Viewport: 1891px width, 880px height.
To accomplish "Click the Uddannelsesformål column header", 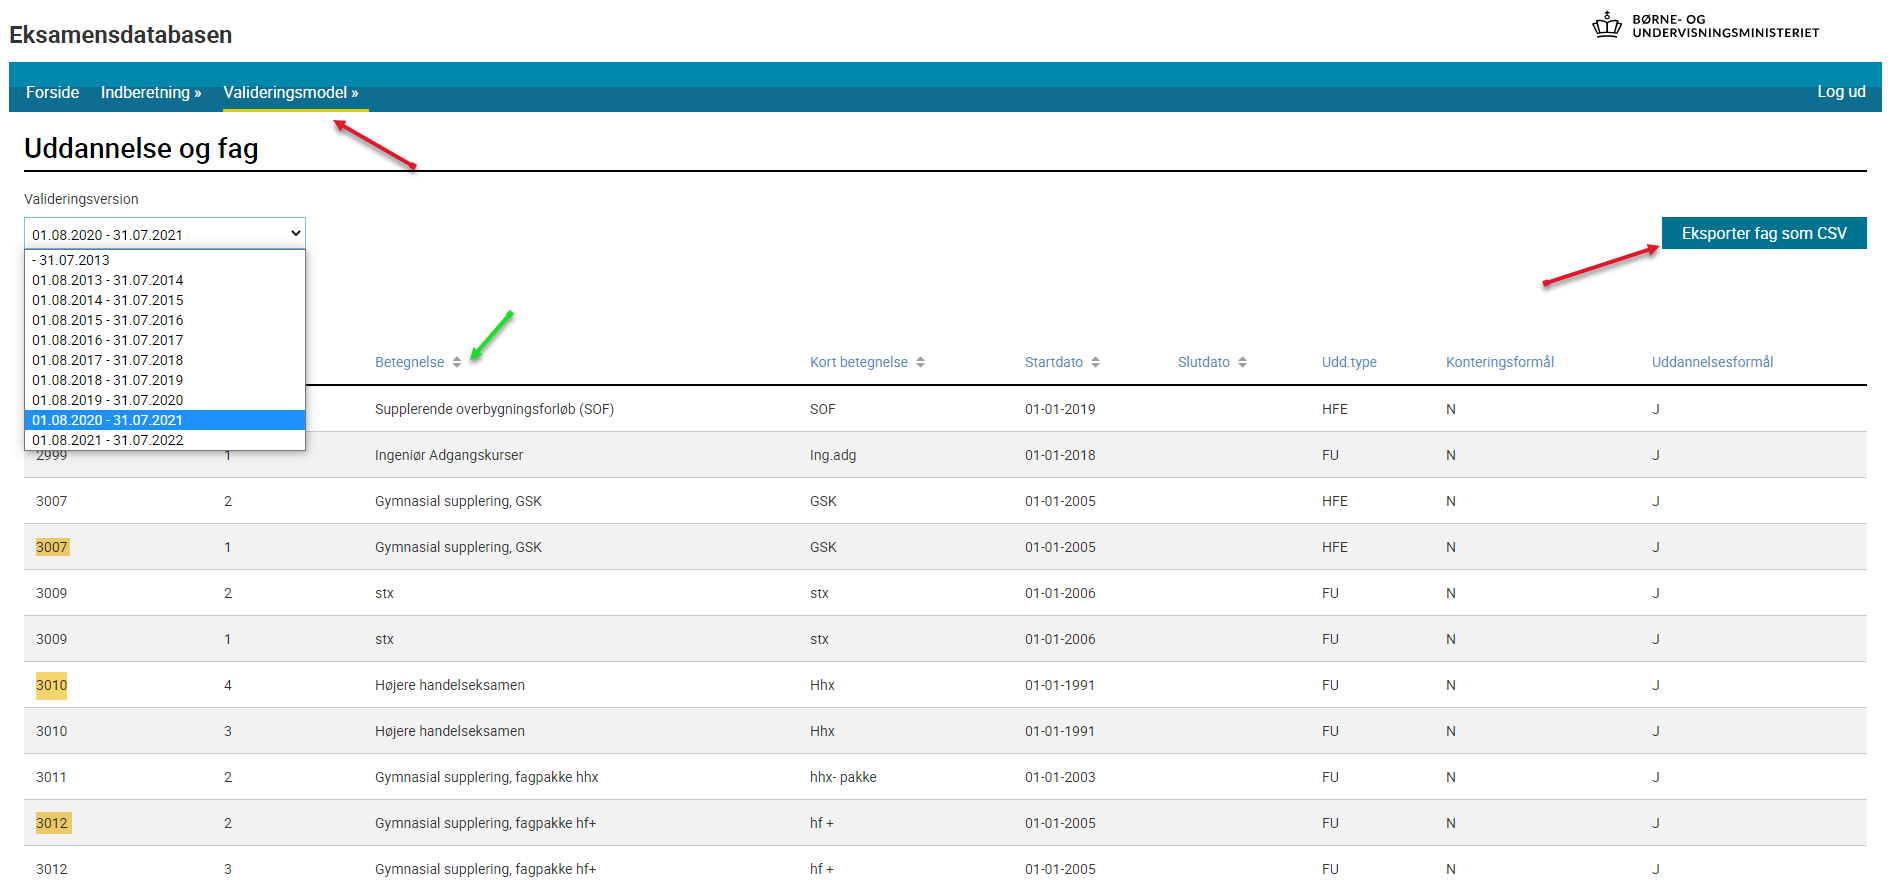I will pos(1712,362).
